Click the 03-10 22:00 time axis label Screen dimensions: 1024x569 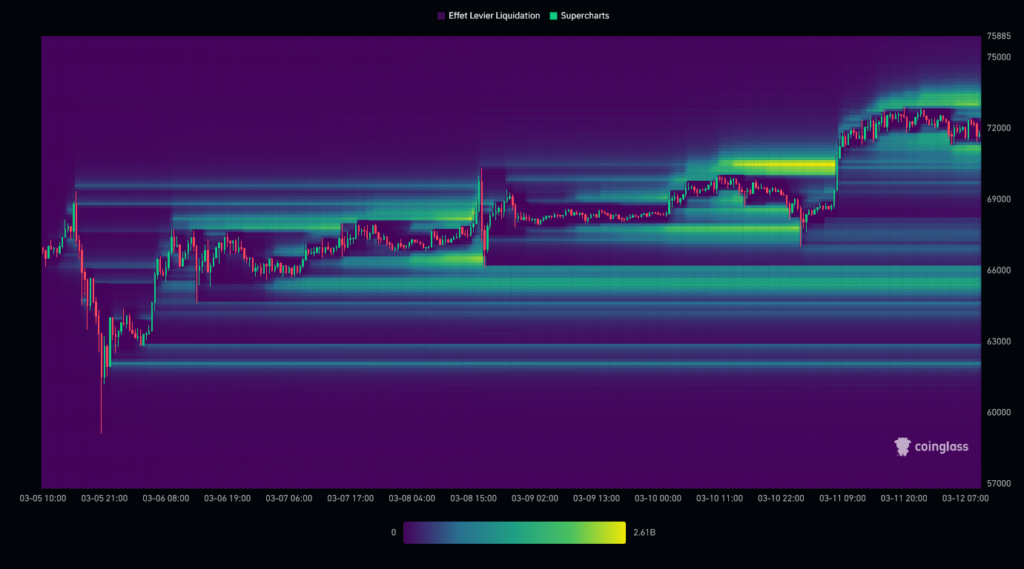coord(780,498)
